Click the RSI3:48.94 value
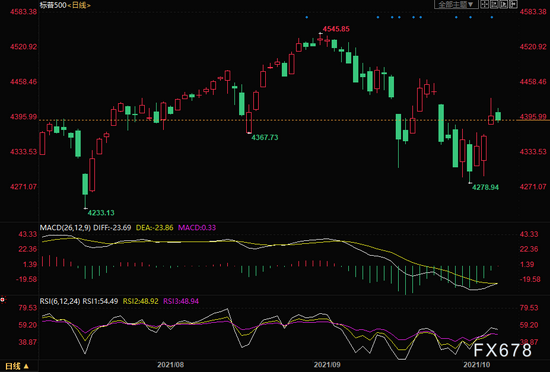Image resolution: width=550 pixels, height=372 pixels. point(181,301)
